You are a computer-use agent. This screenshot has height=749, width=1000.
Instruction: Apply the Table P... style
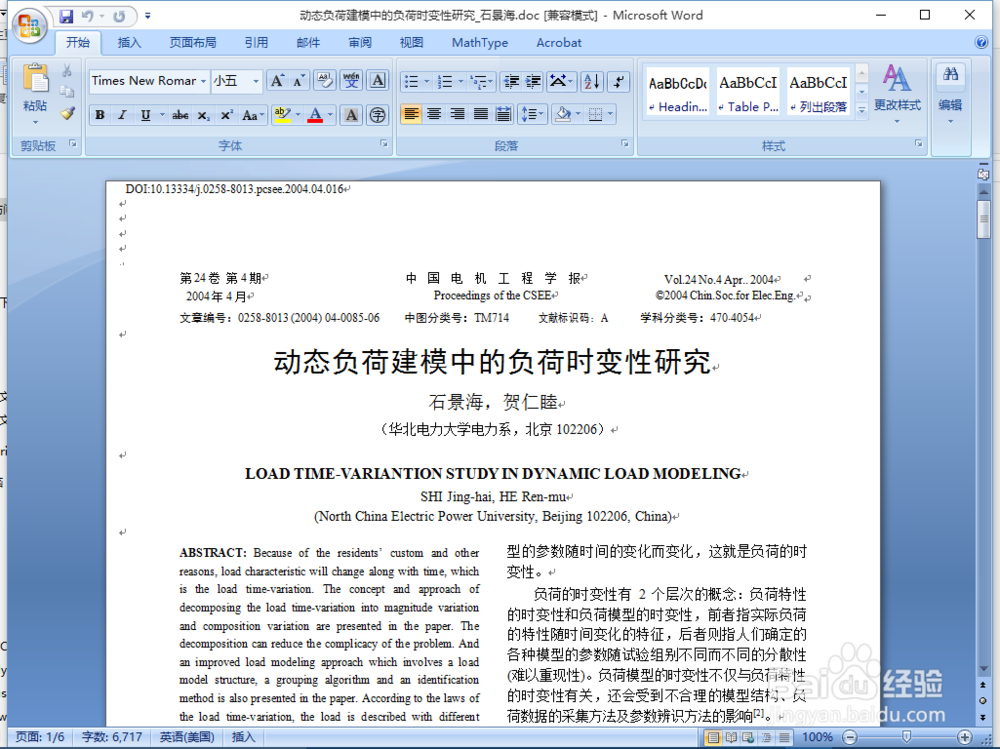748,93
